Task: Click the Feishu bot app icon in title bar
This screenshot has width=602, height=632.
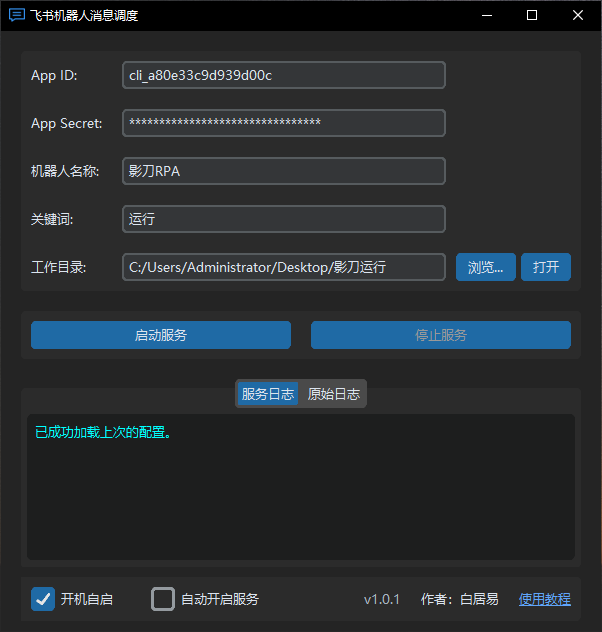Action: (x=17, y=16)
